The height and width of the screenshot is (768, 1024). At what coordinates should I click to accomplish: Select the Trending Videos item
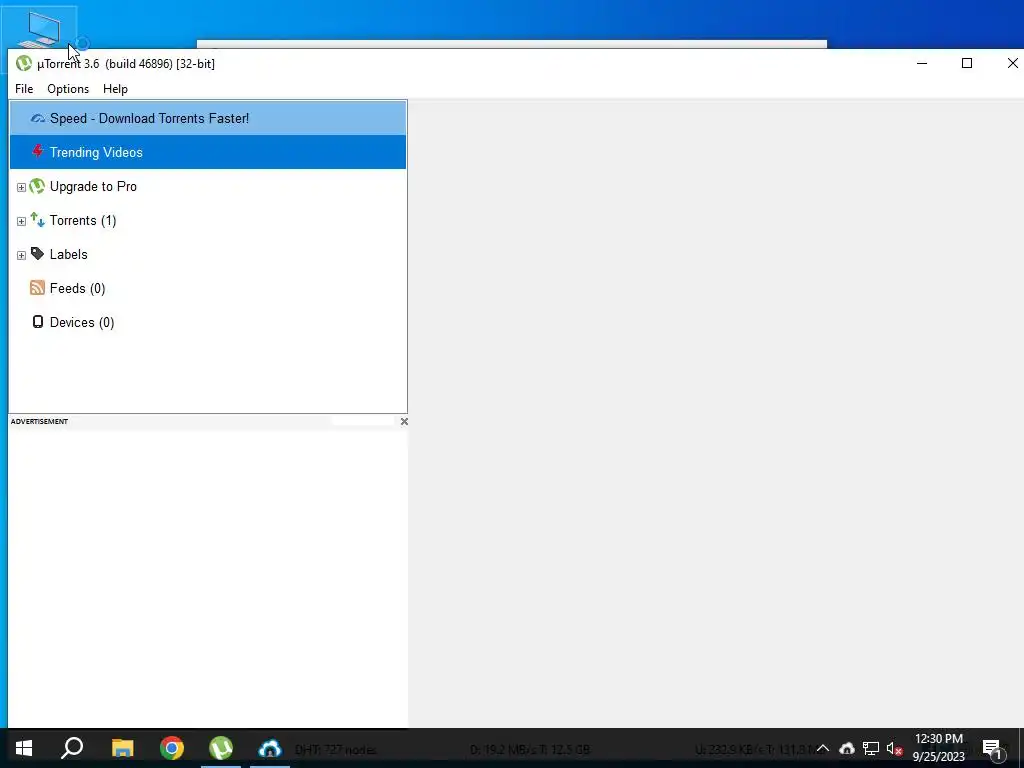pyautogui.click(x=208, y=152)
